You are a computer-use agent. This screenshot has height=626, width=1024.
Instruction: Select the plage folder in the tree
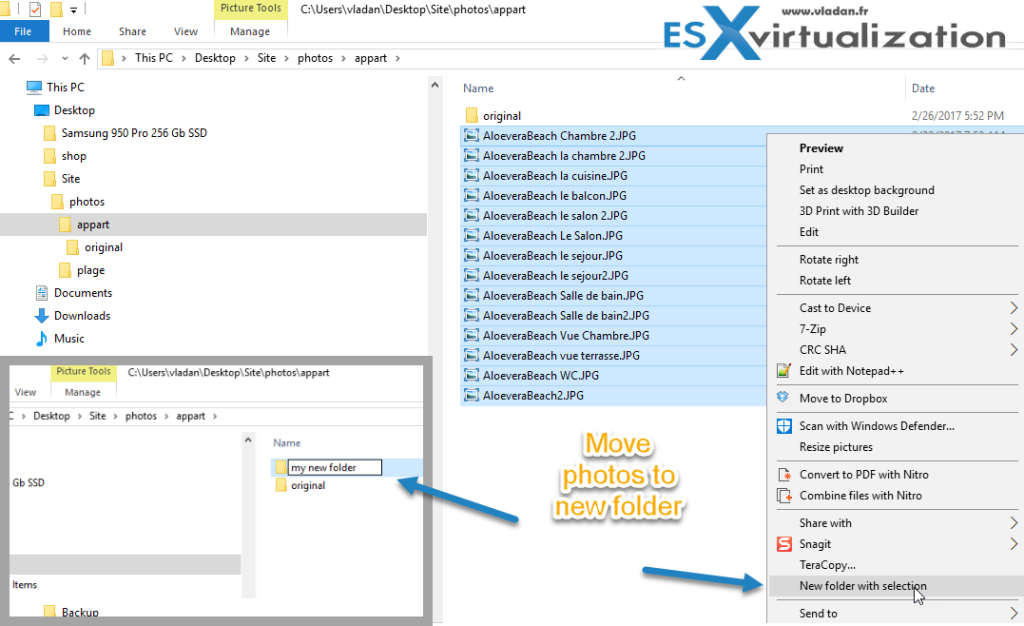(91, 270)
